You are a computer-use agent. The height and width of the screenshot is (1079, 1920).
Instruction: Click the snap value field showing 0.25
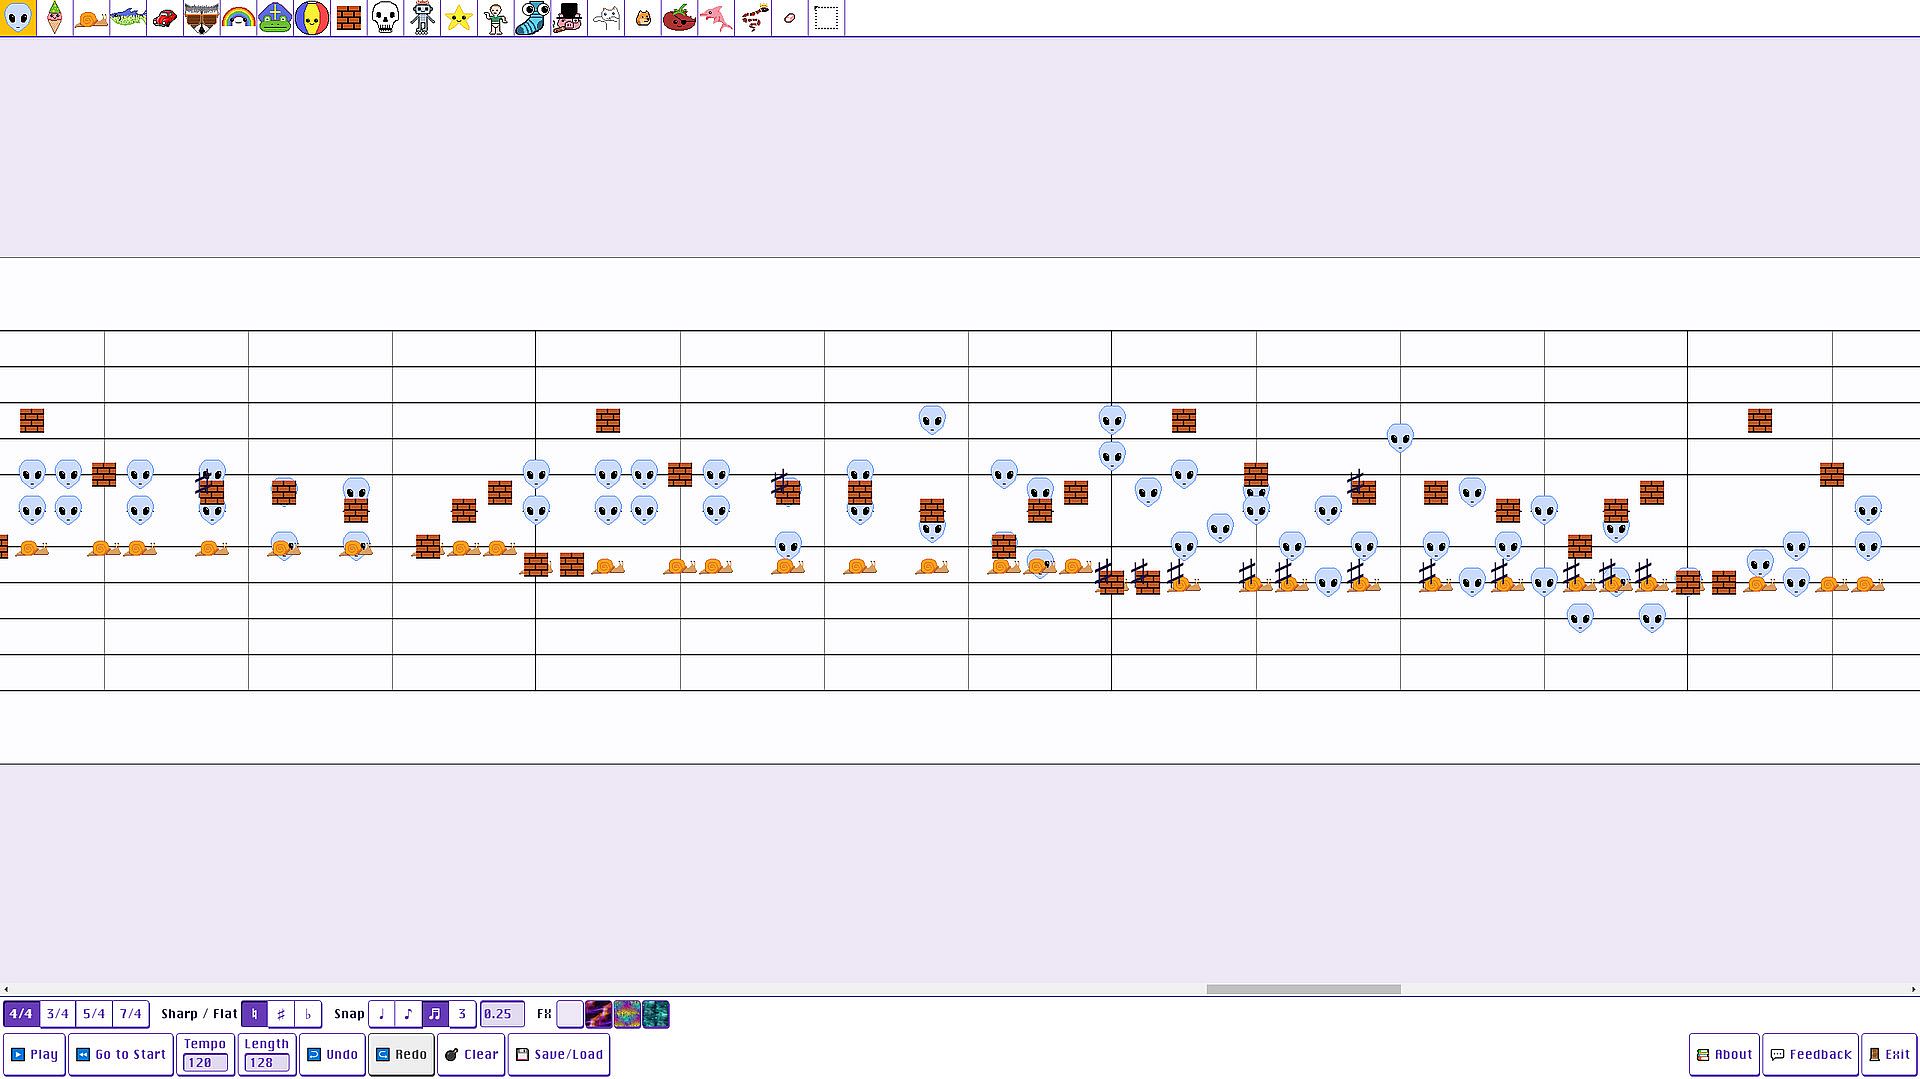pos(502,1014)
